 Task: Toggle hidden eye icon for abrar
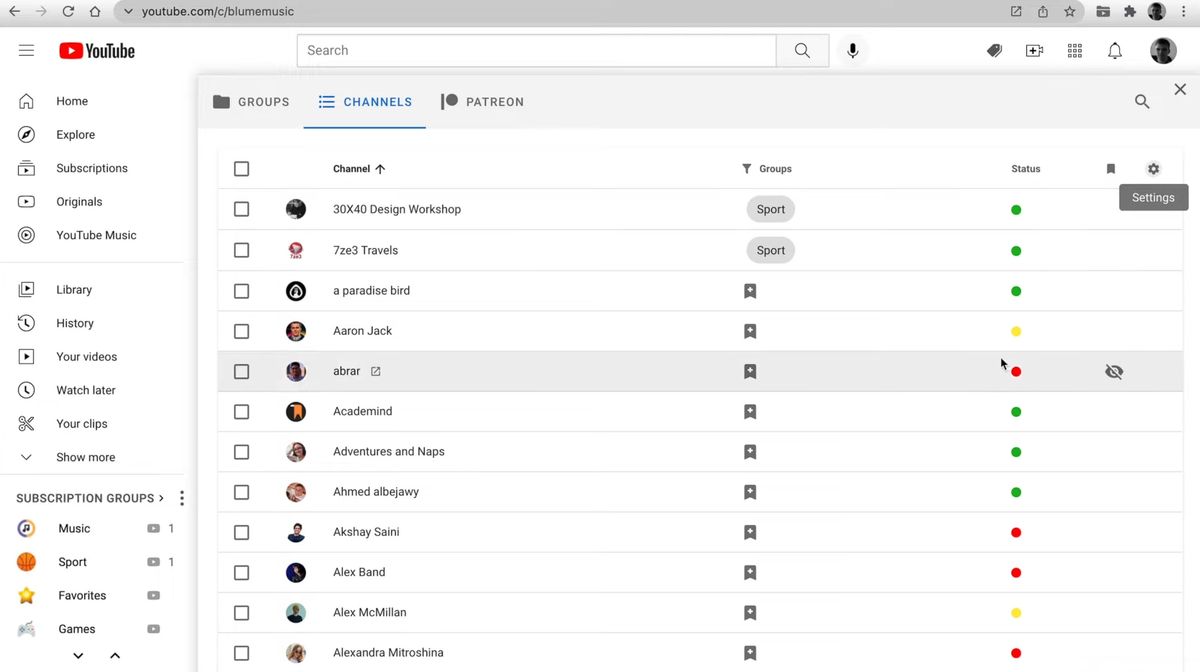pyautogui.click(x=1114, y=372)
